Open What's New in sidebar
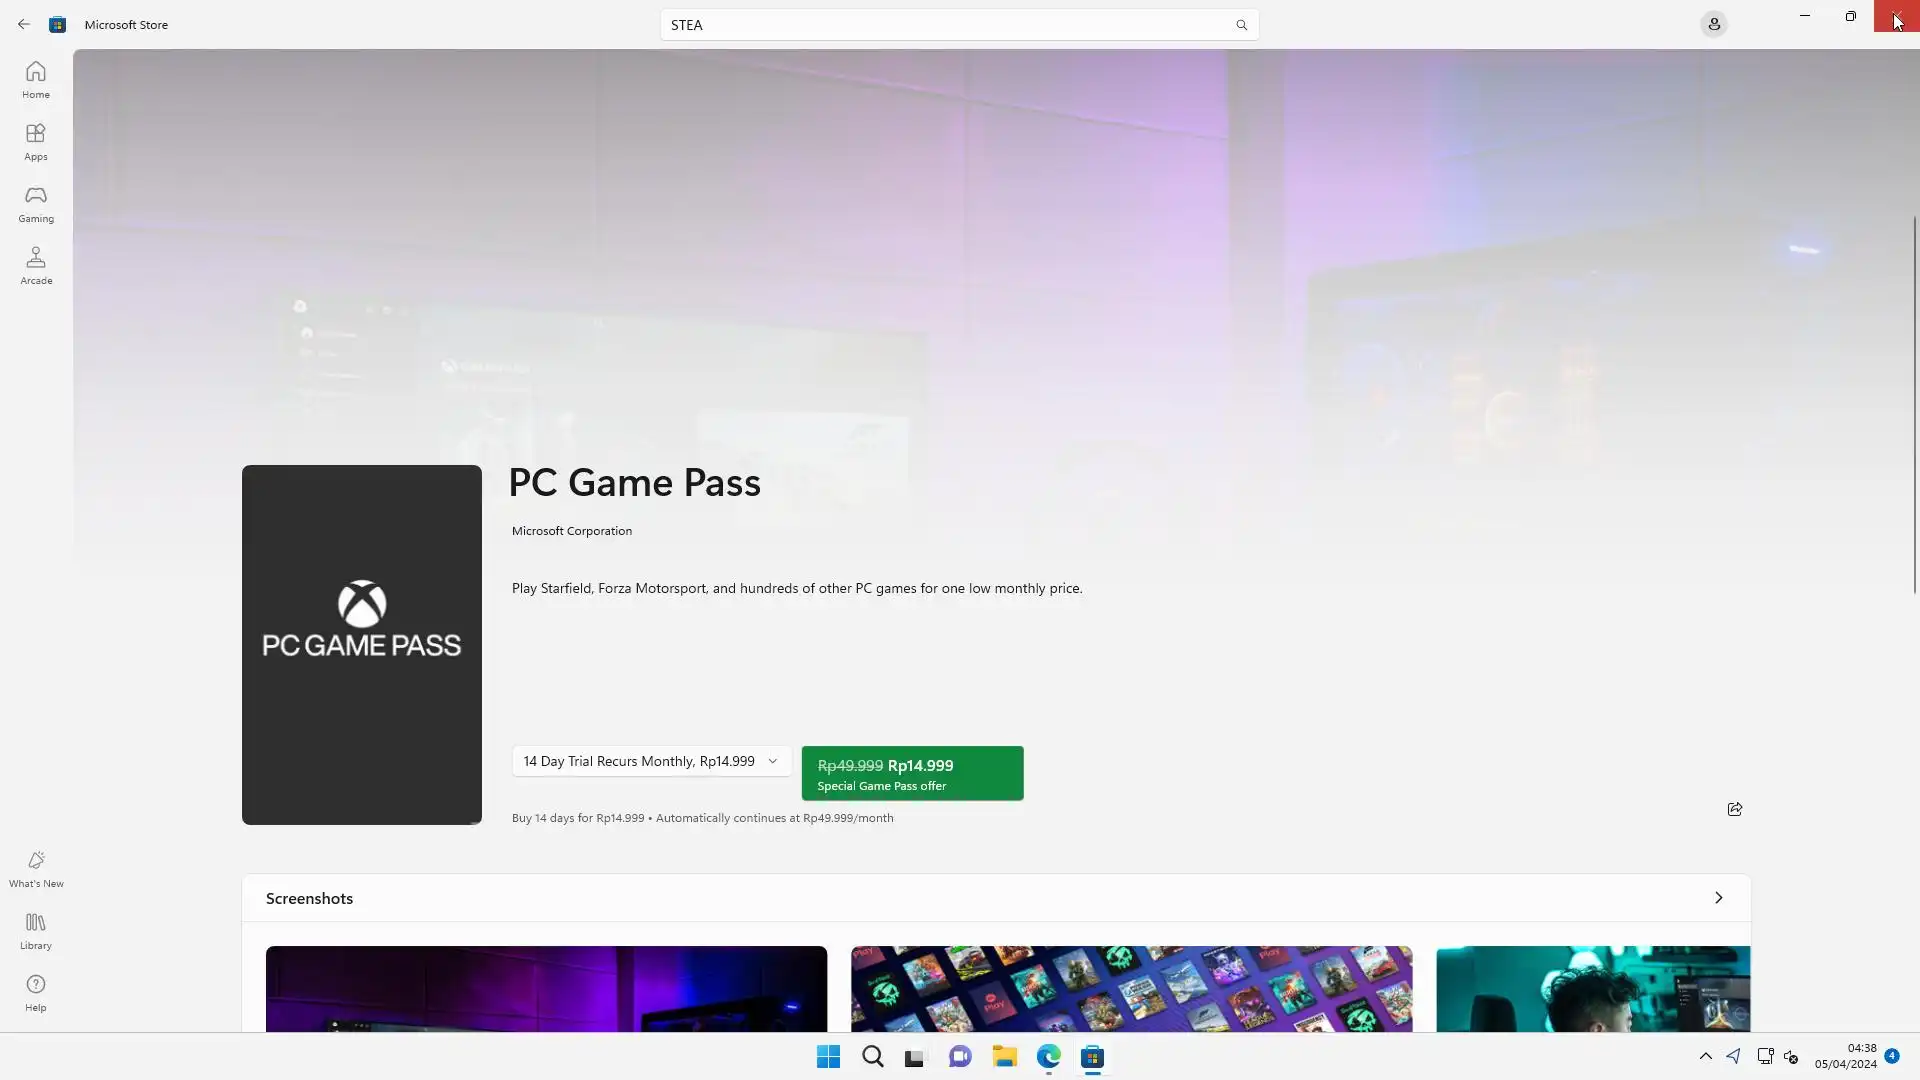1920x1080 pixels. tap(36, 869)
